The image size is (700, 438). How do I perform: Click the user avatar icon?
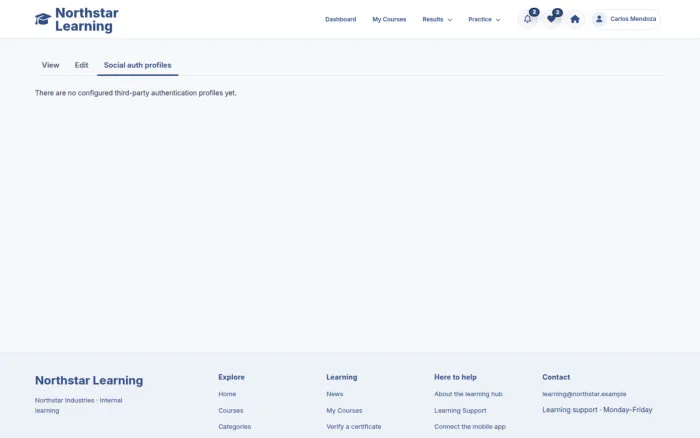[599, 19]
